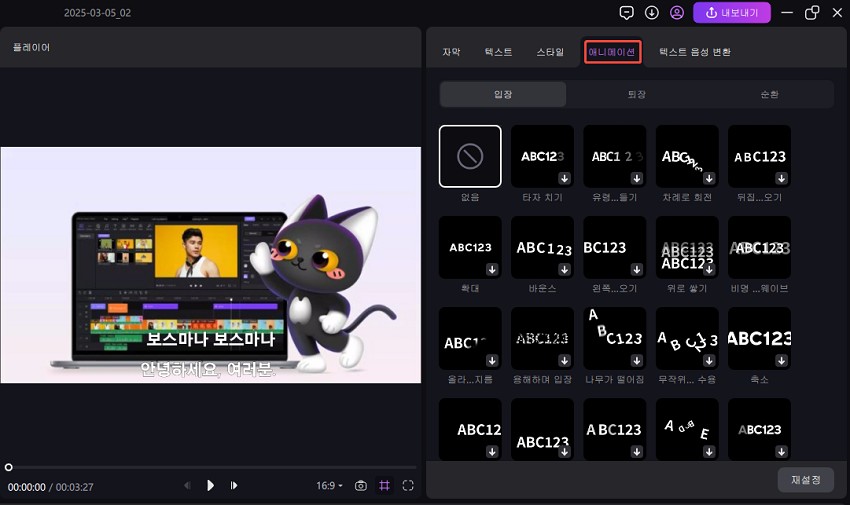This screenshot has height=505, width=850.
Task: Toggle the grid guide overlay icon
Action: (x=384, y=485)
